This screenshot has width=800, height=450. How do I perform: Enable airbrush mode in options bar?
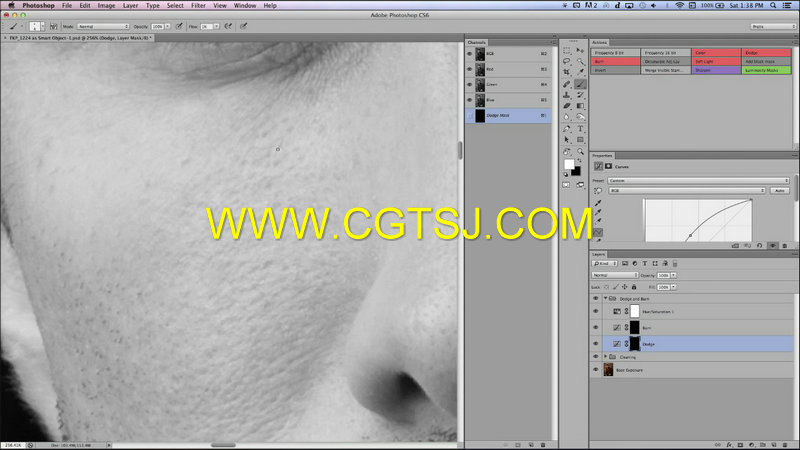coord(228,26)
